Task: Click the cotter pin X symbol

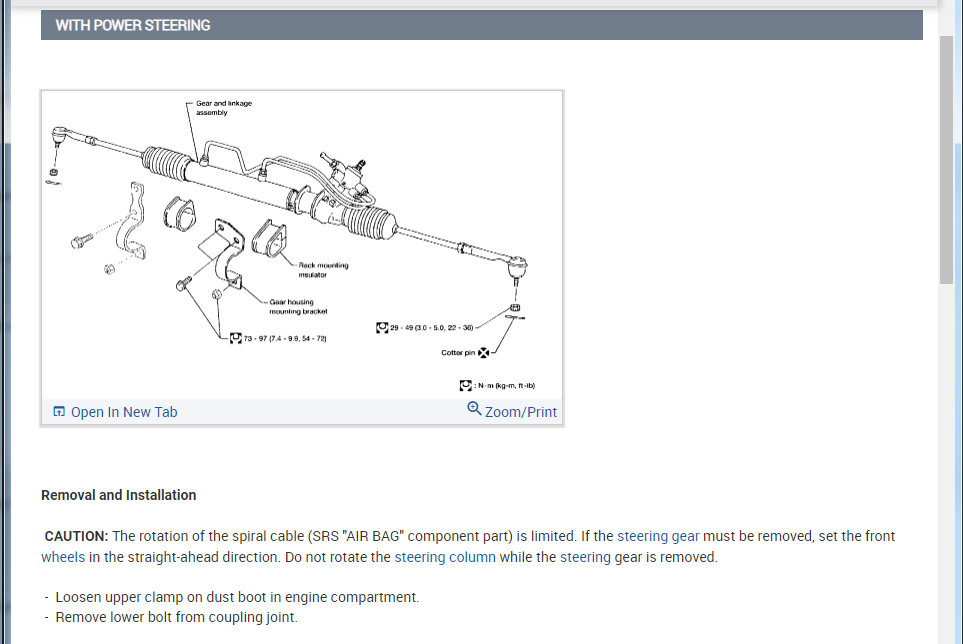Action: tap(484, 352)
